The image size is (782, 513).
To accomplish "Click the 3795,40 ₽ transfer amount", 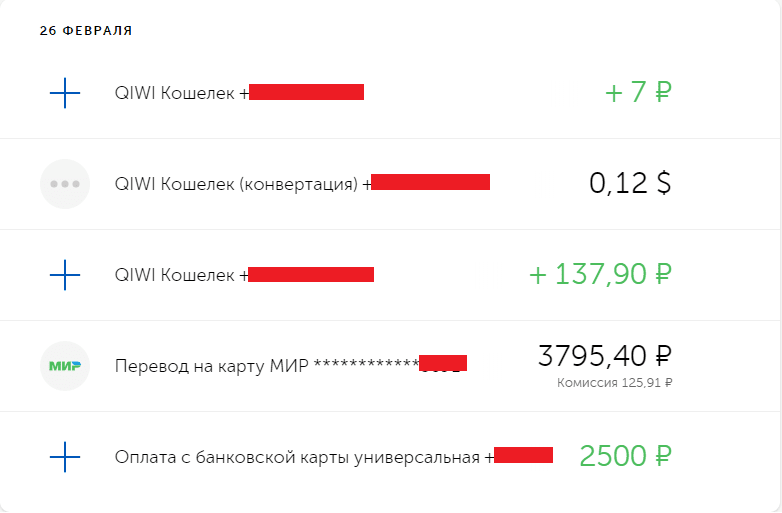I will point(604,356).
